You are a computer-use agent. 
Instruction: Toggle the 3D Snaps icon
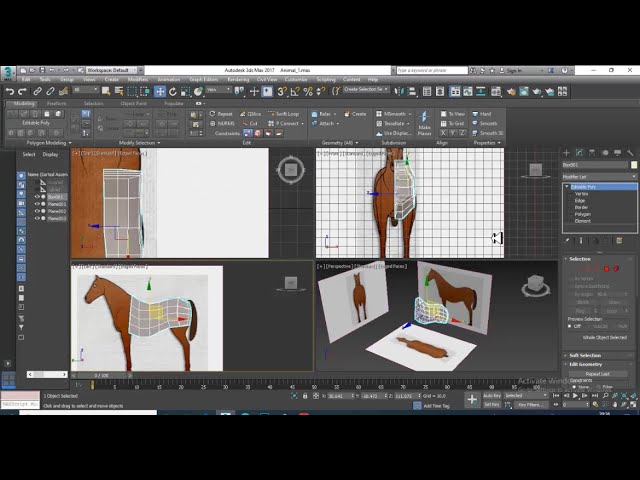click(x=282, y=91)
